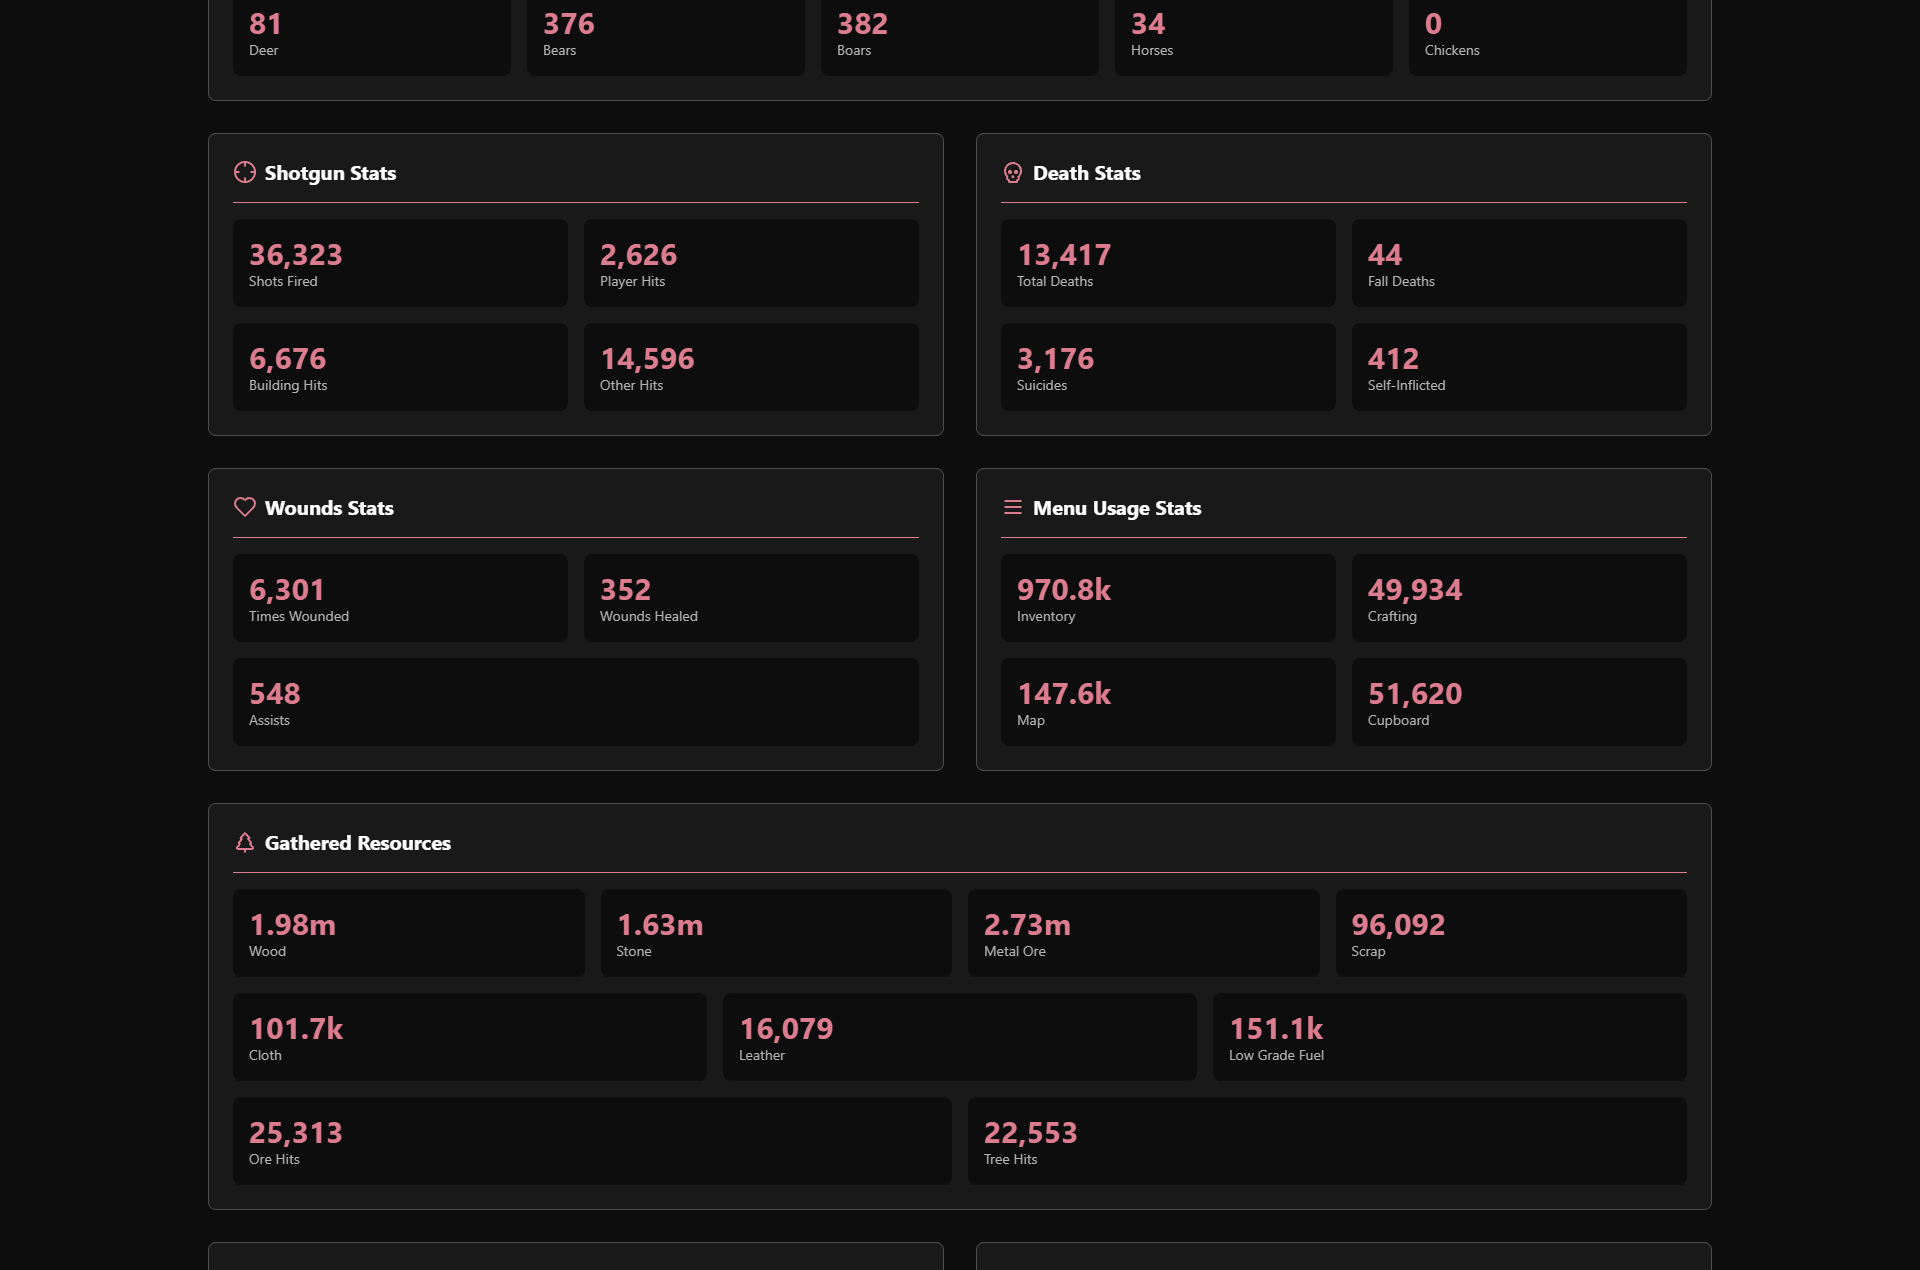This screenshot has width=1920, height=1270.
Task: Select the Wood gathered card
Action: 408,933
